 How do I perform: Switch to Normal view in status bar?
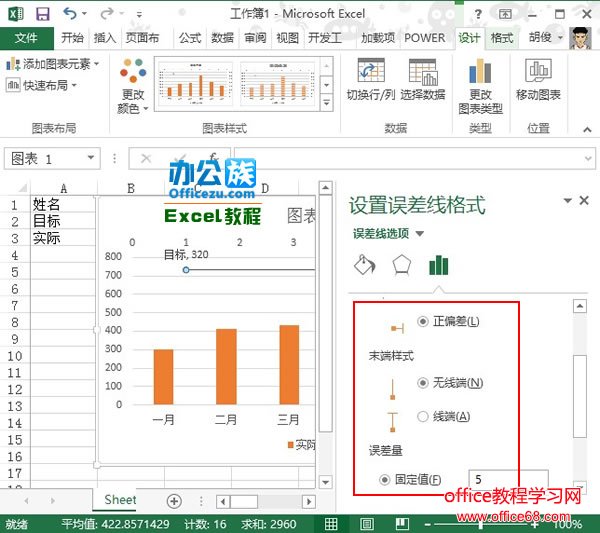(x=331, y=523)
